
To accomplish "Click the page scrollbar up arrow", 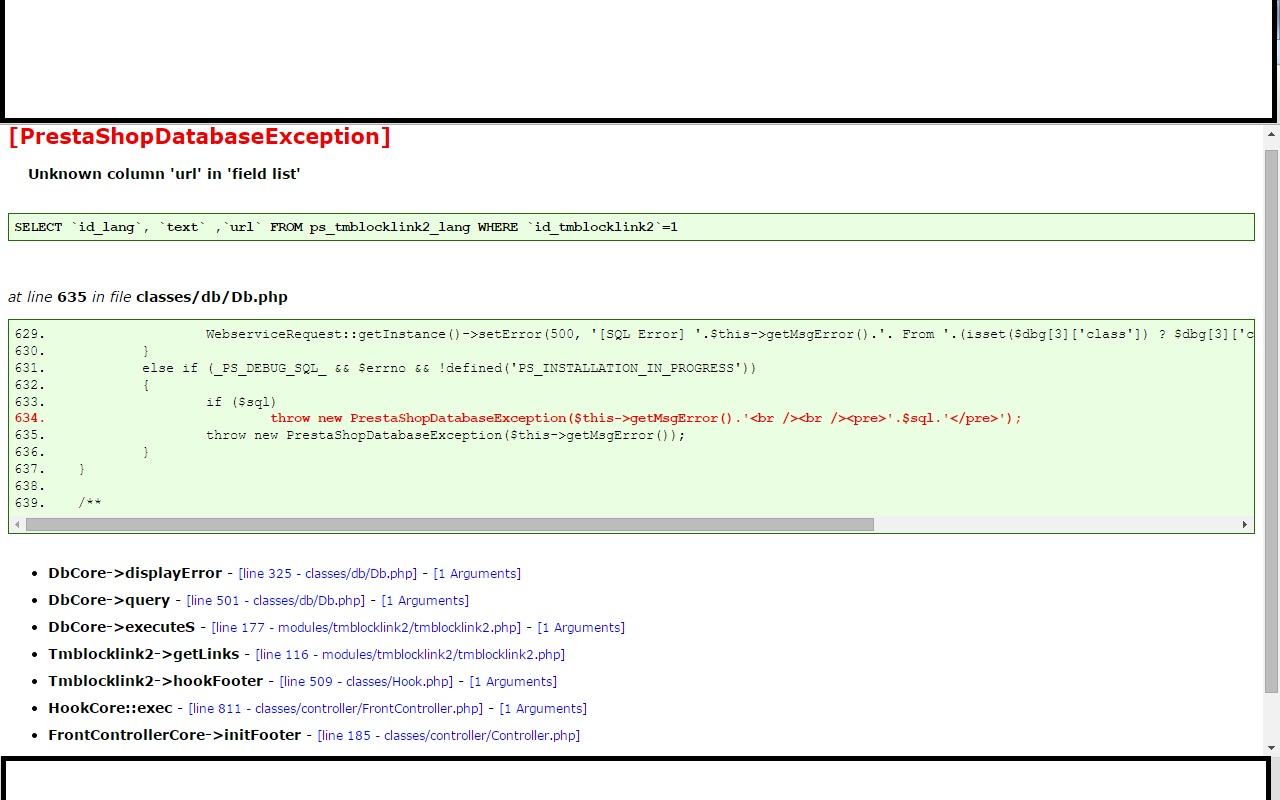I will click(1271, 133).
